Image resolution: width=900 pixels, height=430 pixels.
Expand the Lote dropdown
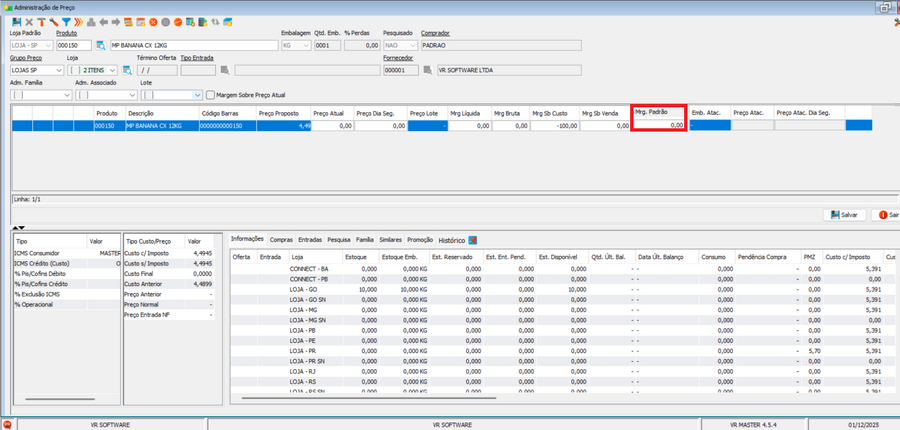[196, 95]
